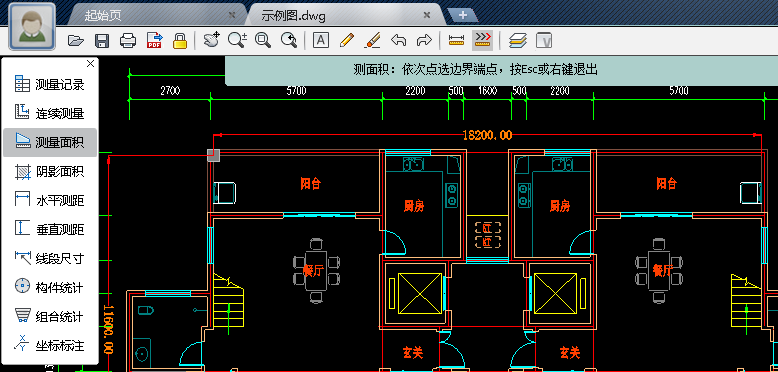The image size is (778, 372).
Task: Select 测量面积 area measurement
Action: click(50, 142)
